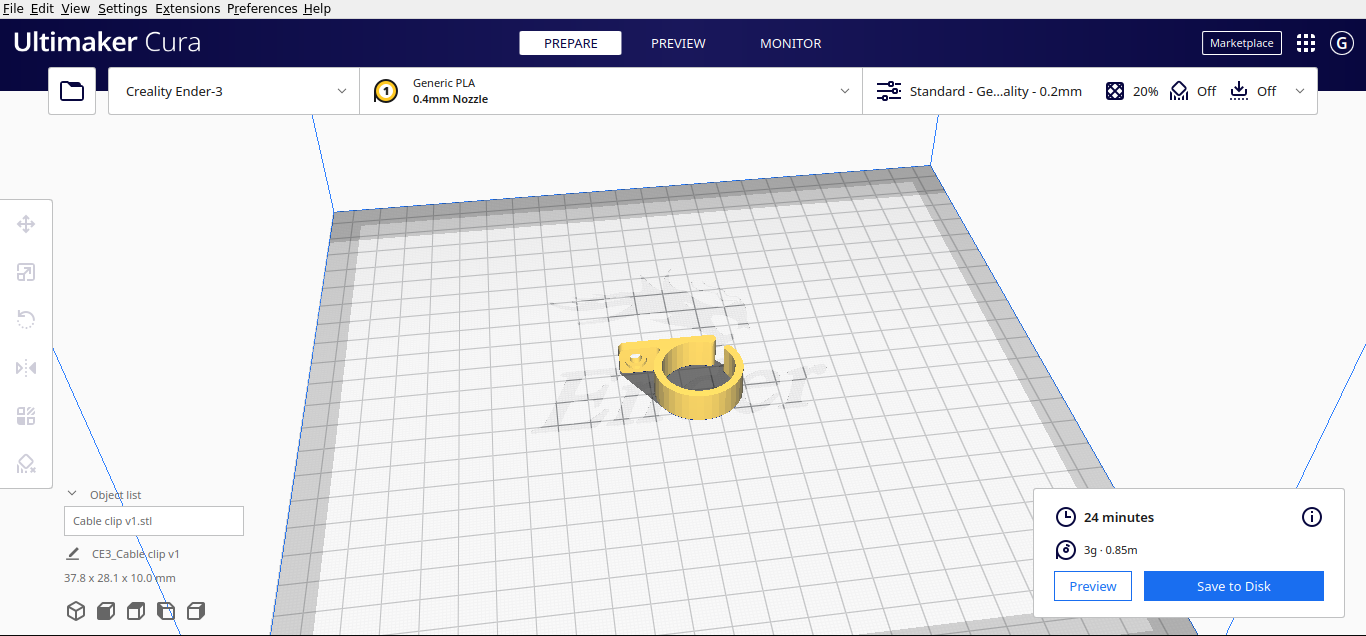Expand the Creality Ender-3 printer dropdown

[234, 91]
